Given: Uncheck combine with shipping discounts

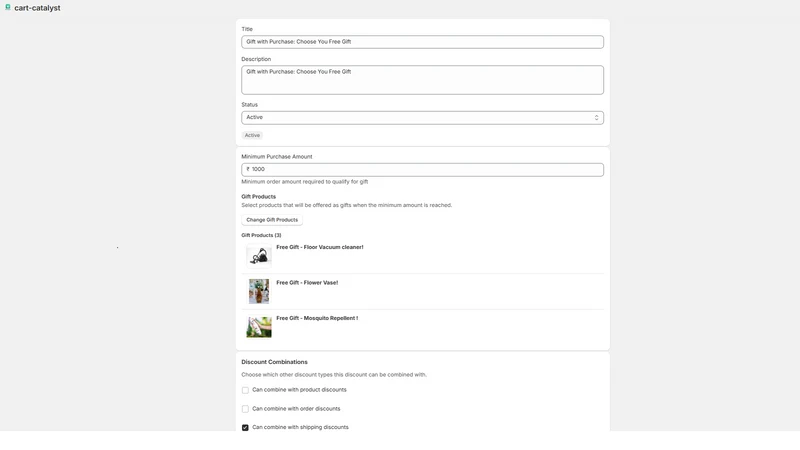Looking at the screenshot, I should pyautogui.click(x=245, y=428).
